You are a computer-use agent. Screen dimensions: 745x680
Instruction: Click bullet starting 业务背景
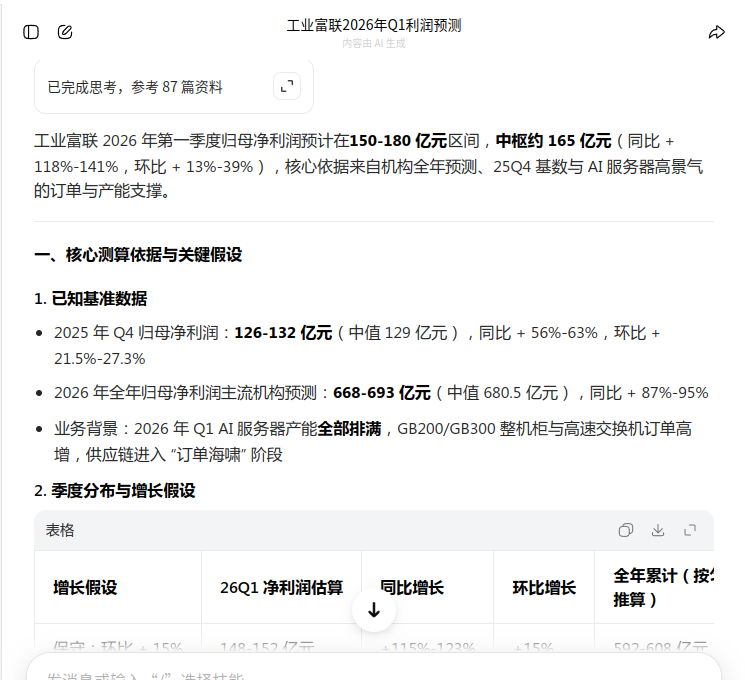click(373, 441)
